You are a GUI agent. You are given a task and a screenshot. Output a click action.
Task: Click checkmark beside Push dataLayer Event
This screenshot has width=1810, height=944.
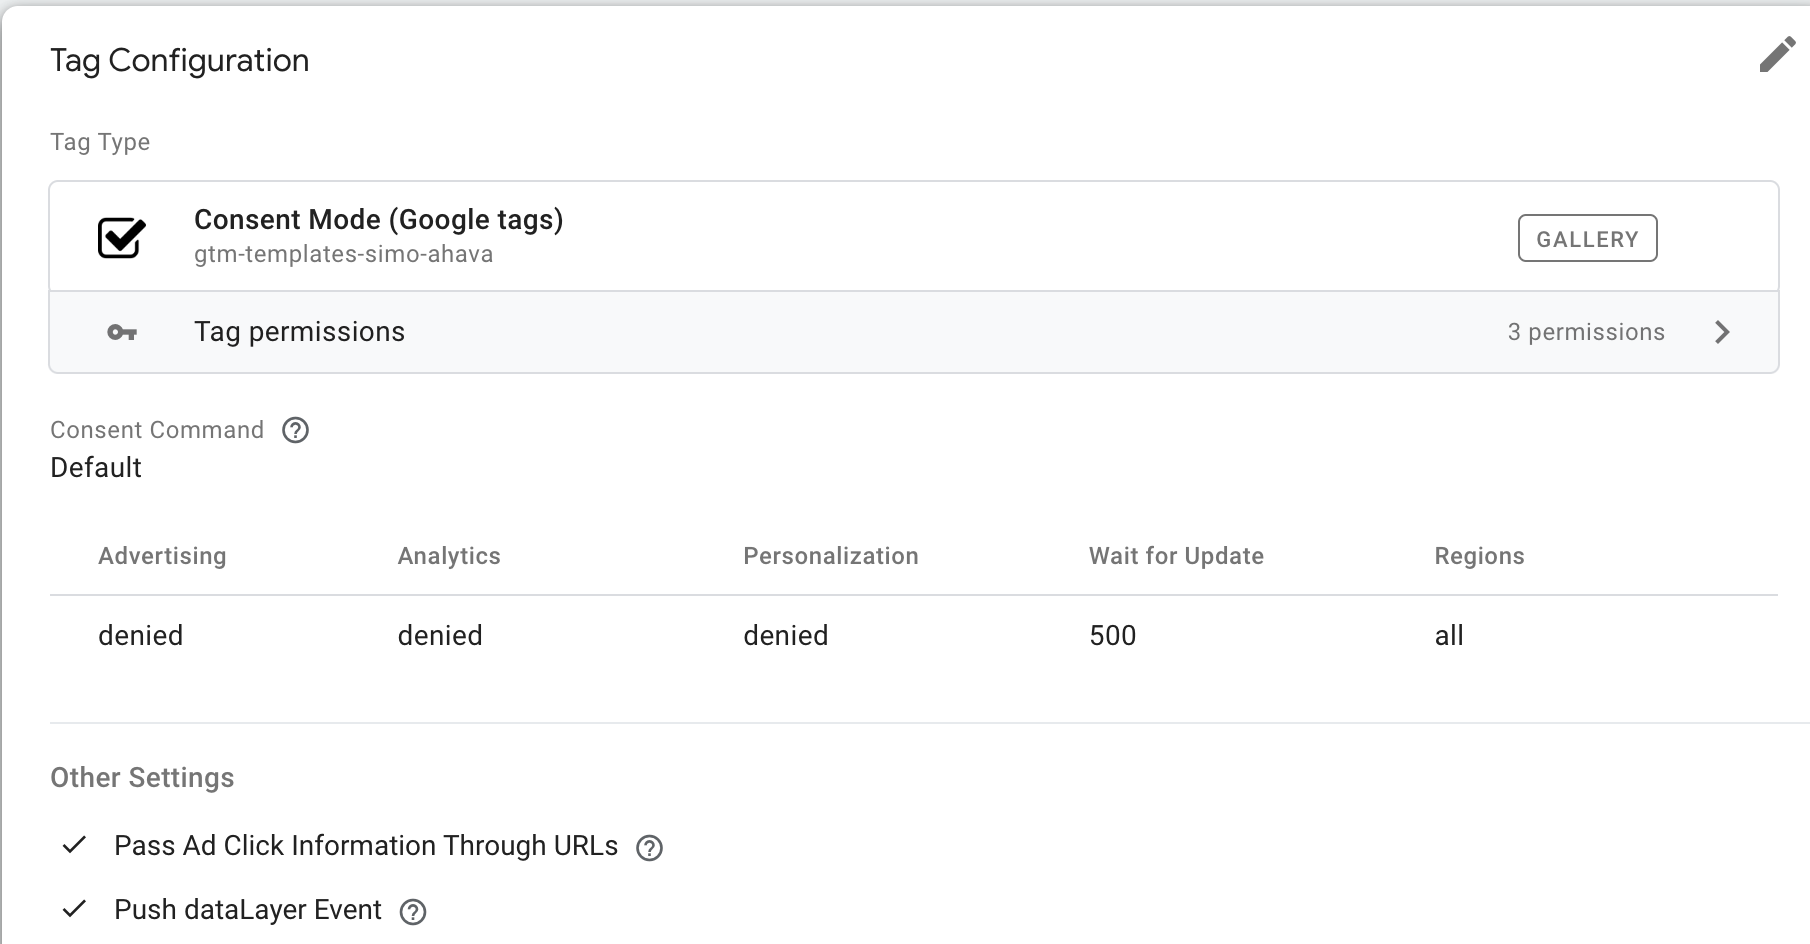tap(74, 910)
